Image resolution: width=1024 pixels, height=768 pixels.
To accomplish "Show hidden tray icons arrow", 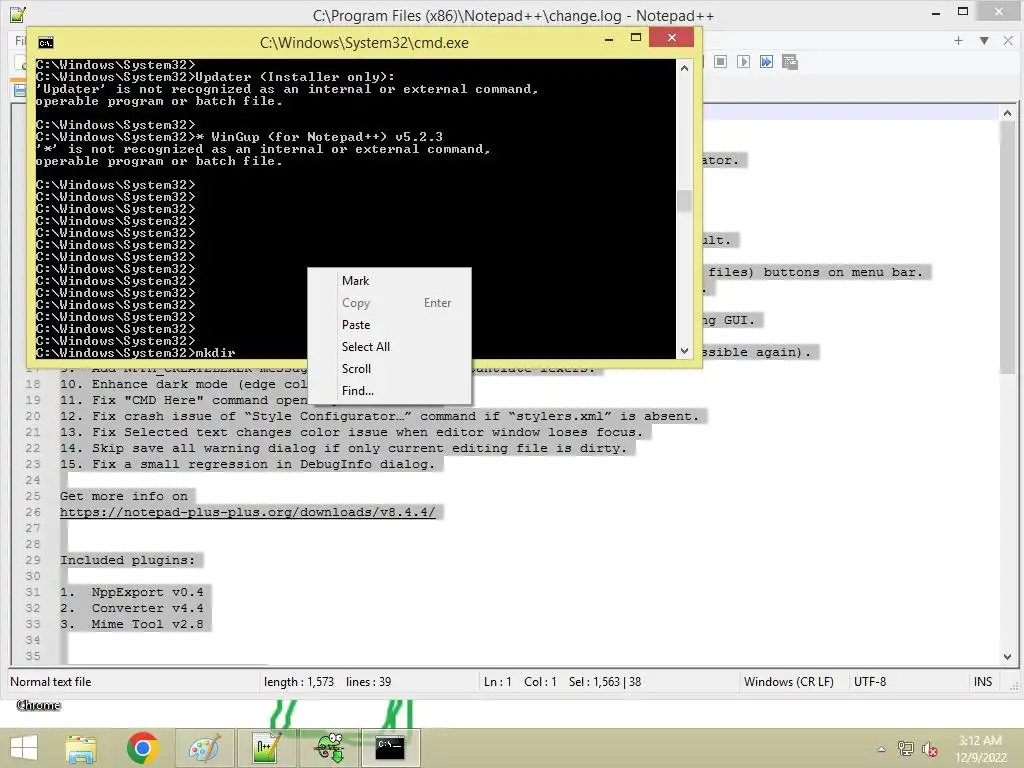I will tap(881, 749).
